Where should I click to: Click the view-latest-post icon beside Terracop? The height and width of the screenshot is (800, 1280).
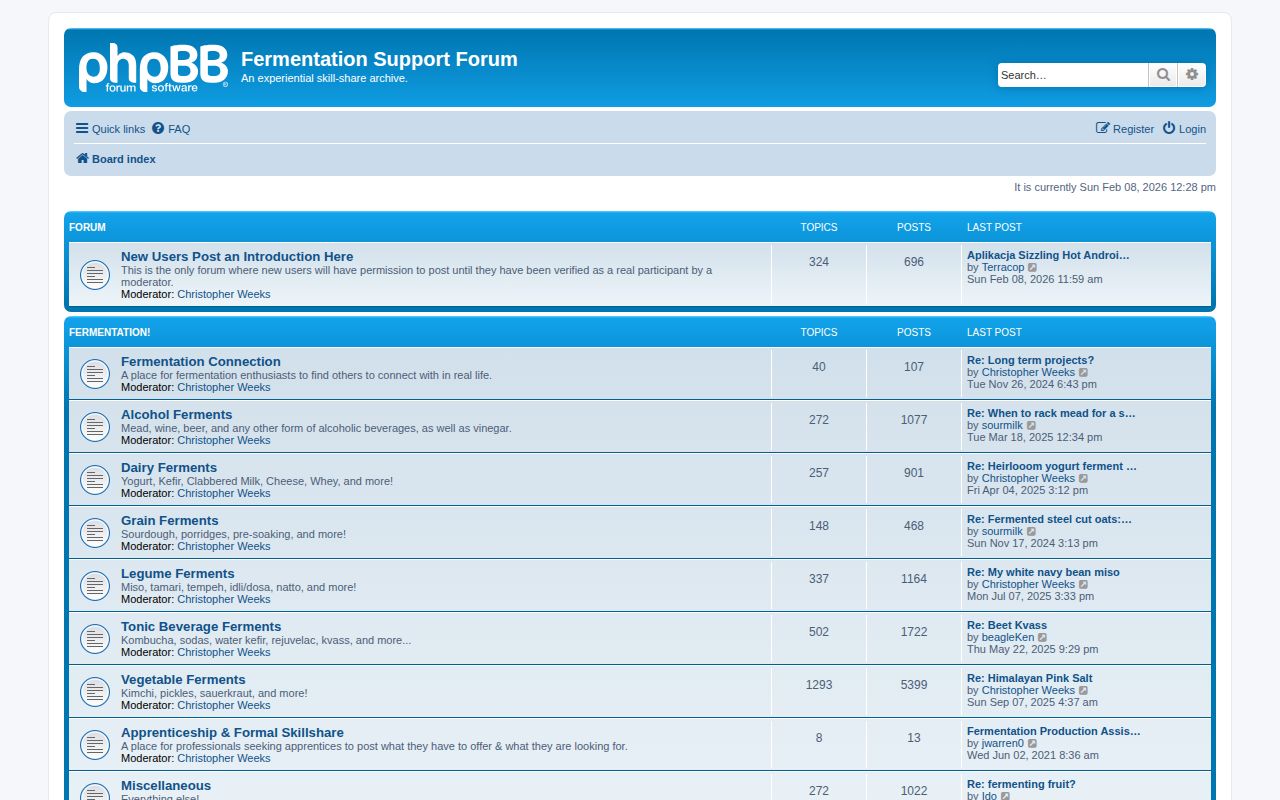tap(1033, 267)
